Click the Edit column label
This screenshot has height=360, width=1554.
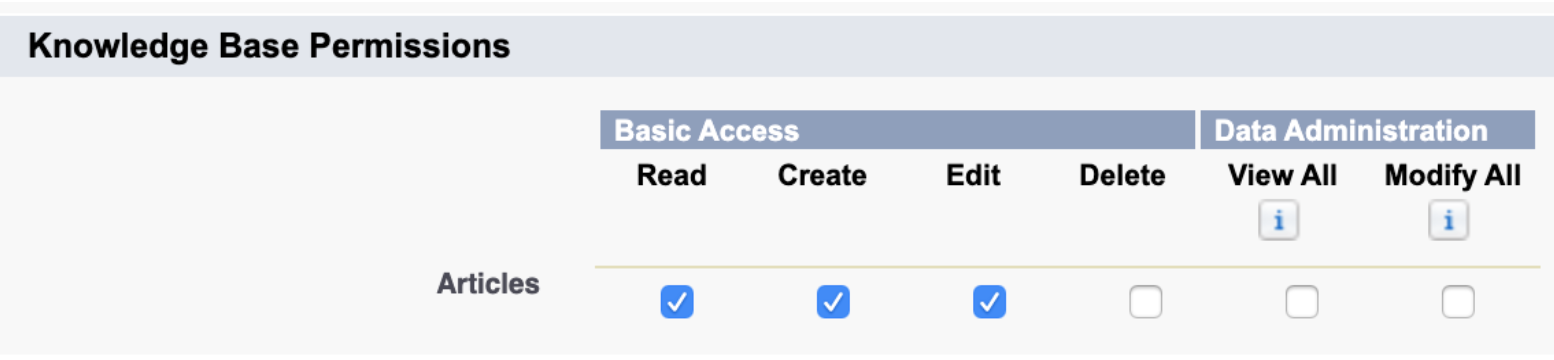click(973, 176)
